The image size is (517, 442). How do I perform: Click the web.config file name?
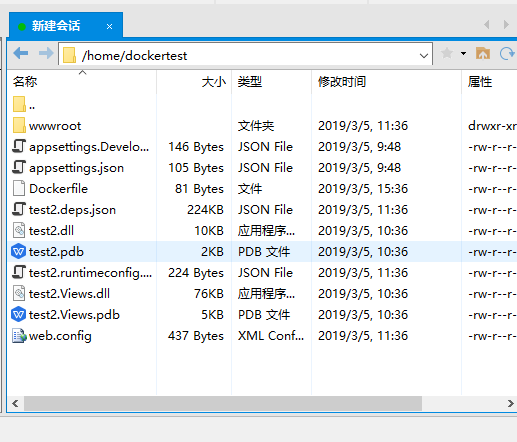point(60,336)
